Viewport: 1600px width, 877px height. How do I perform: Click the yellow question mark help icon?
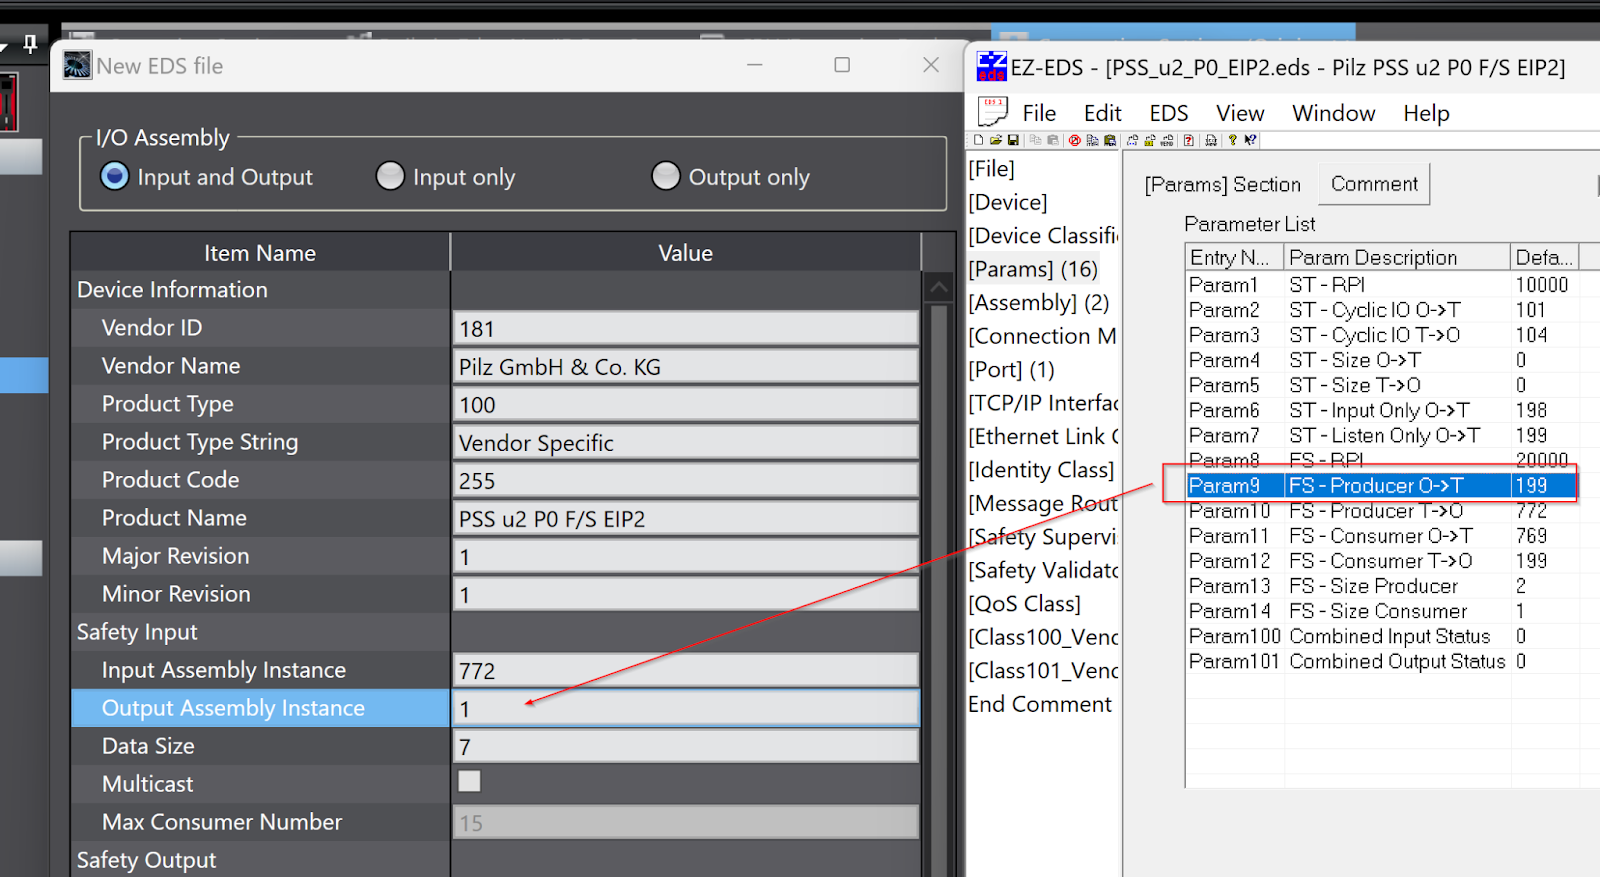1232,140
